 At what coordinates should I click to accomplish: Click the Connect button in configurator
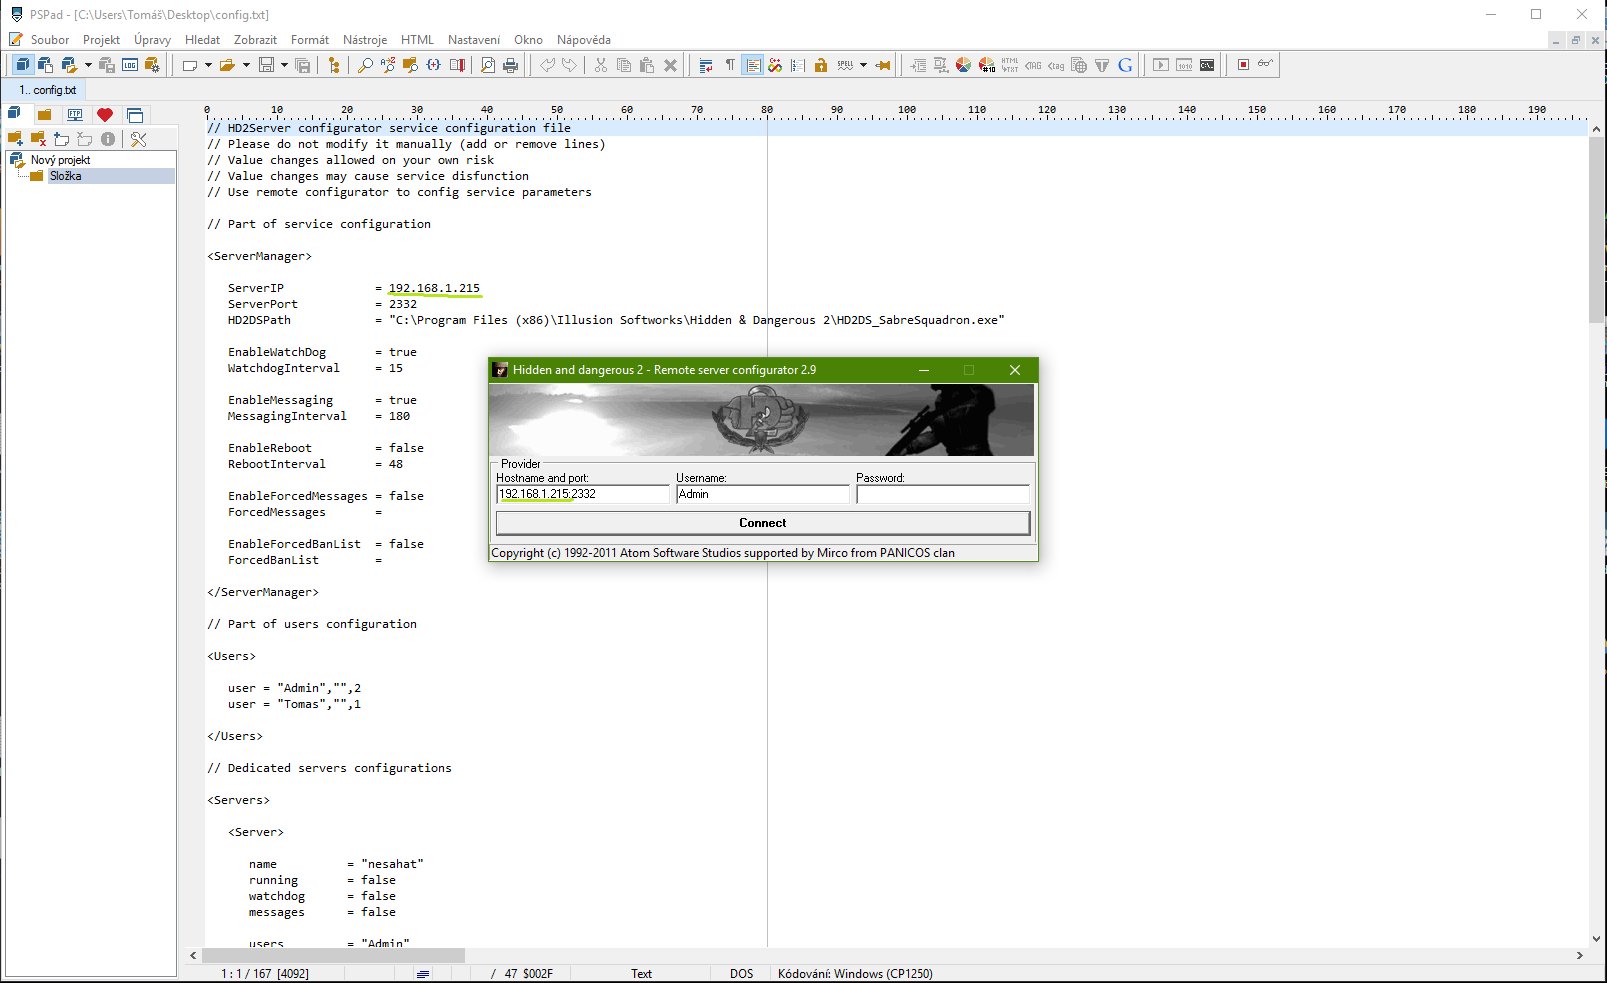763,523
